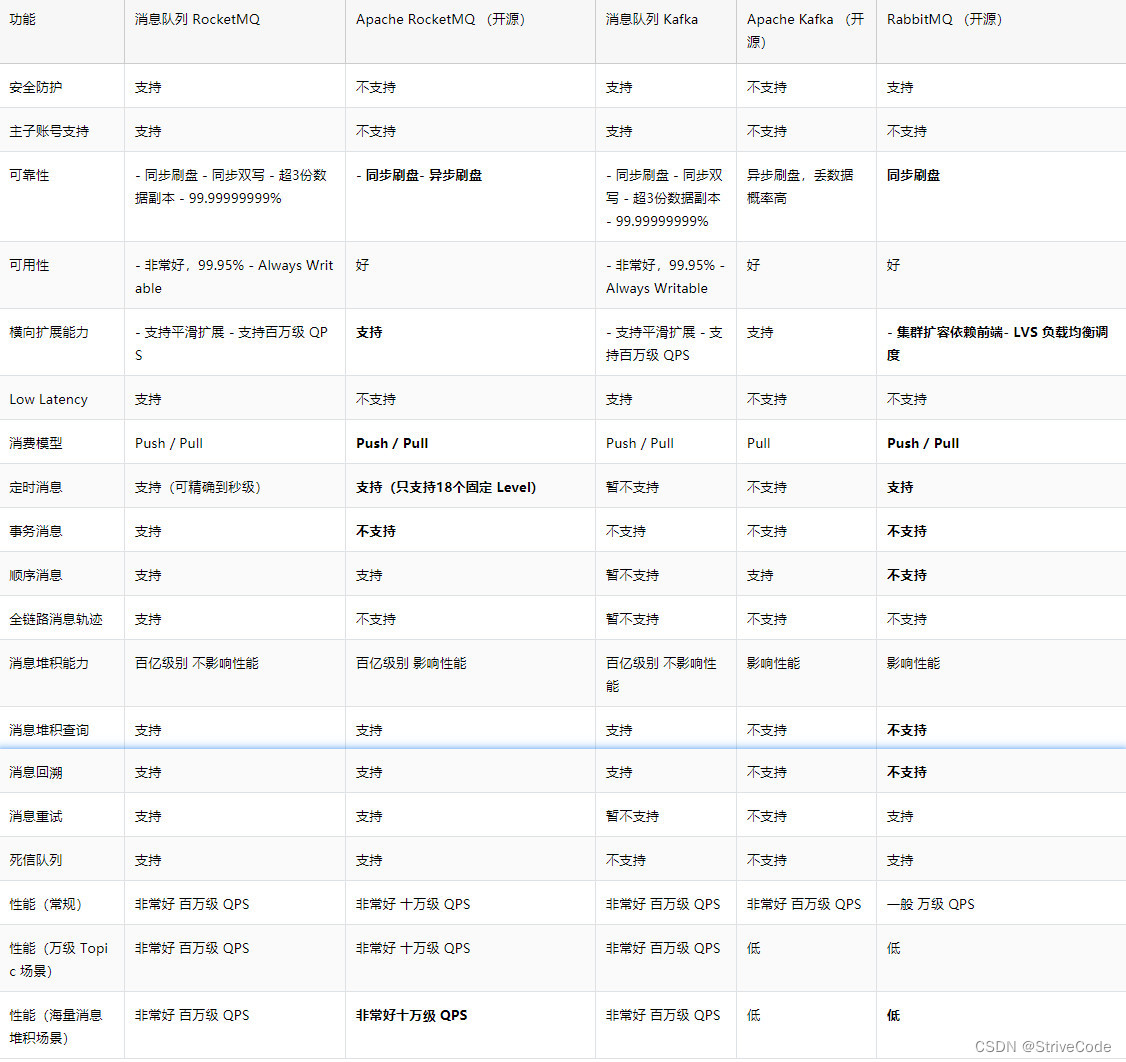This screenshot has width=1126, height=1062.
Task: Select the '集群扩容依赖前端- LVS 负载均衡调度' cell
Action: tap(997, 343)
